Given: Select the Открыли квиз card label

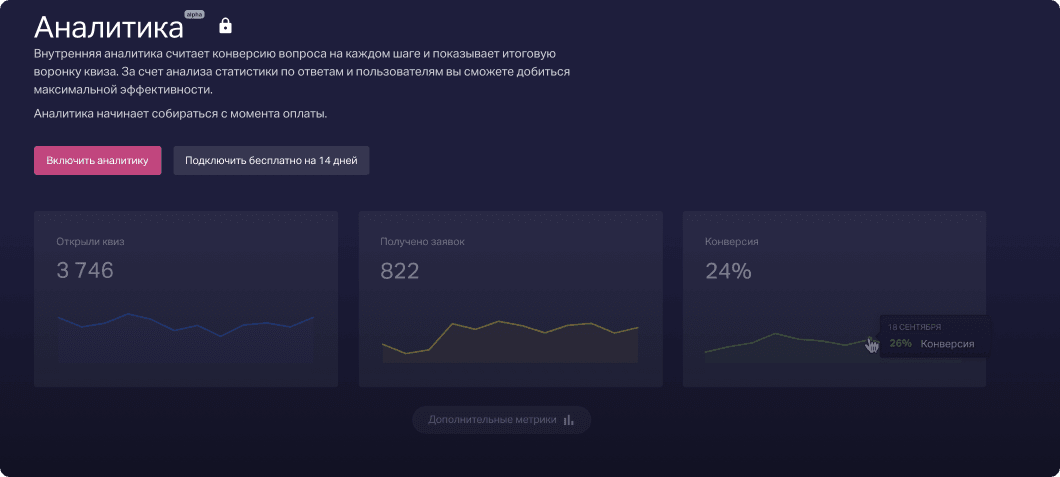Looking at the screenshot, I should click(90, 241).
